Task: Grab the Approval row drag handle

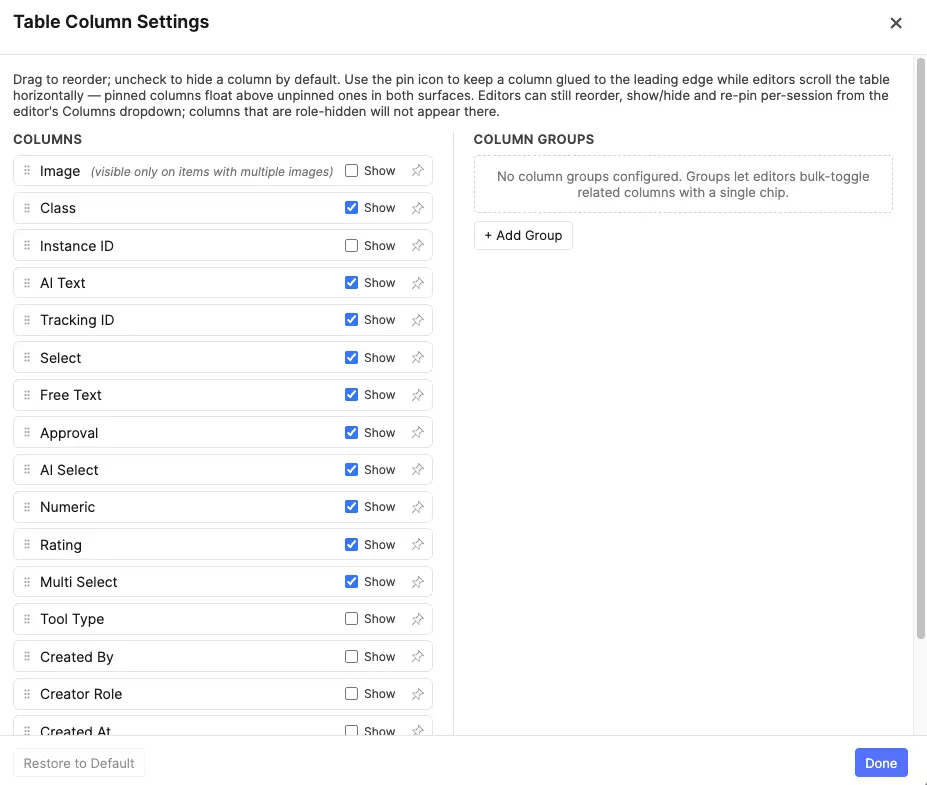Action: click(27, 433)
